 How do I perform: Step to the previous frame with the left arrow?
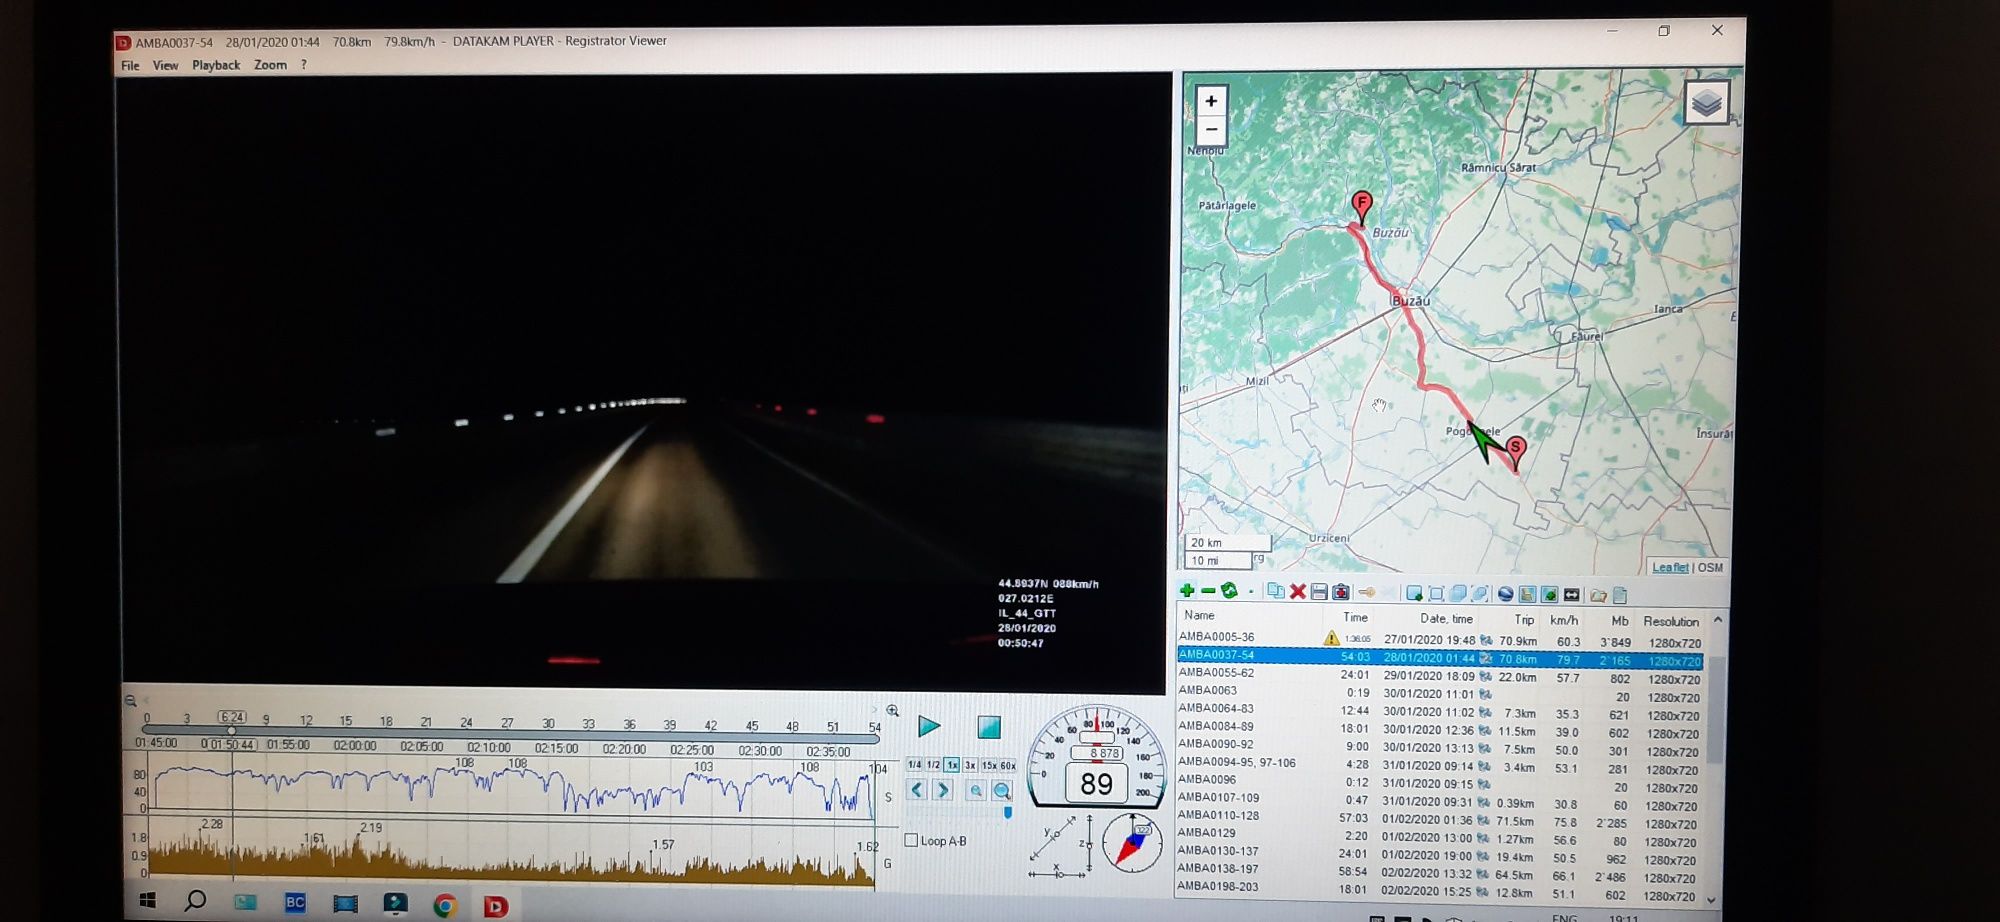click(x=917, y=790)
